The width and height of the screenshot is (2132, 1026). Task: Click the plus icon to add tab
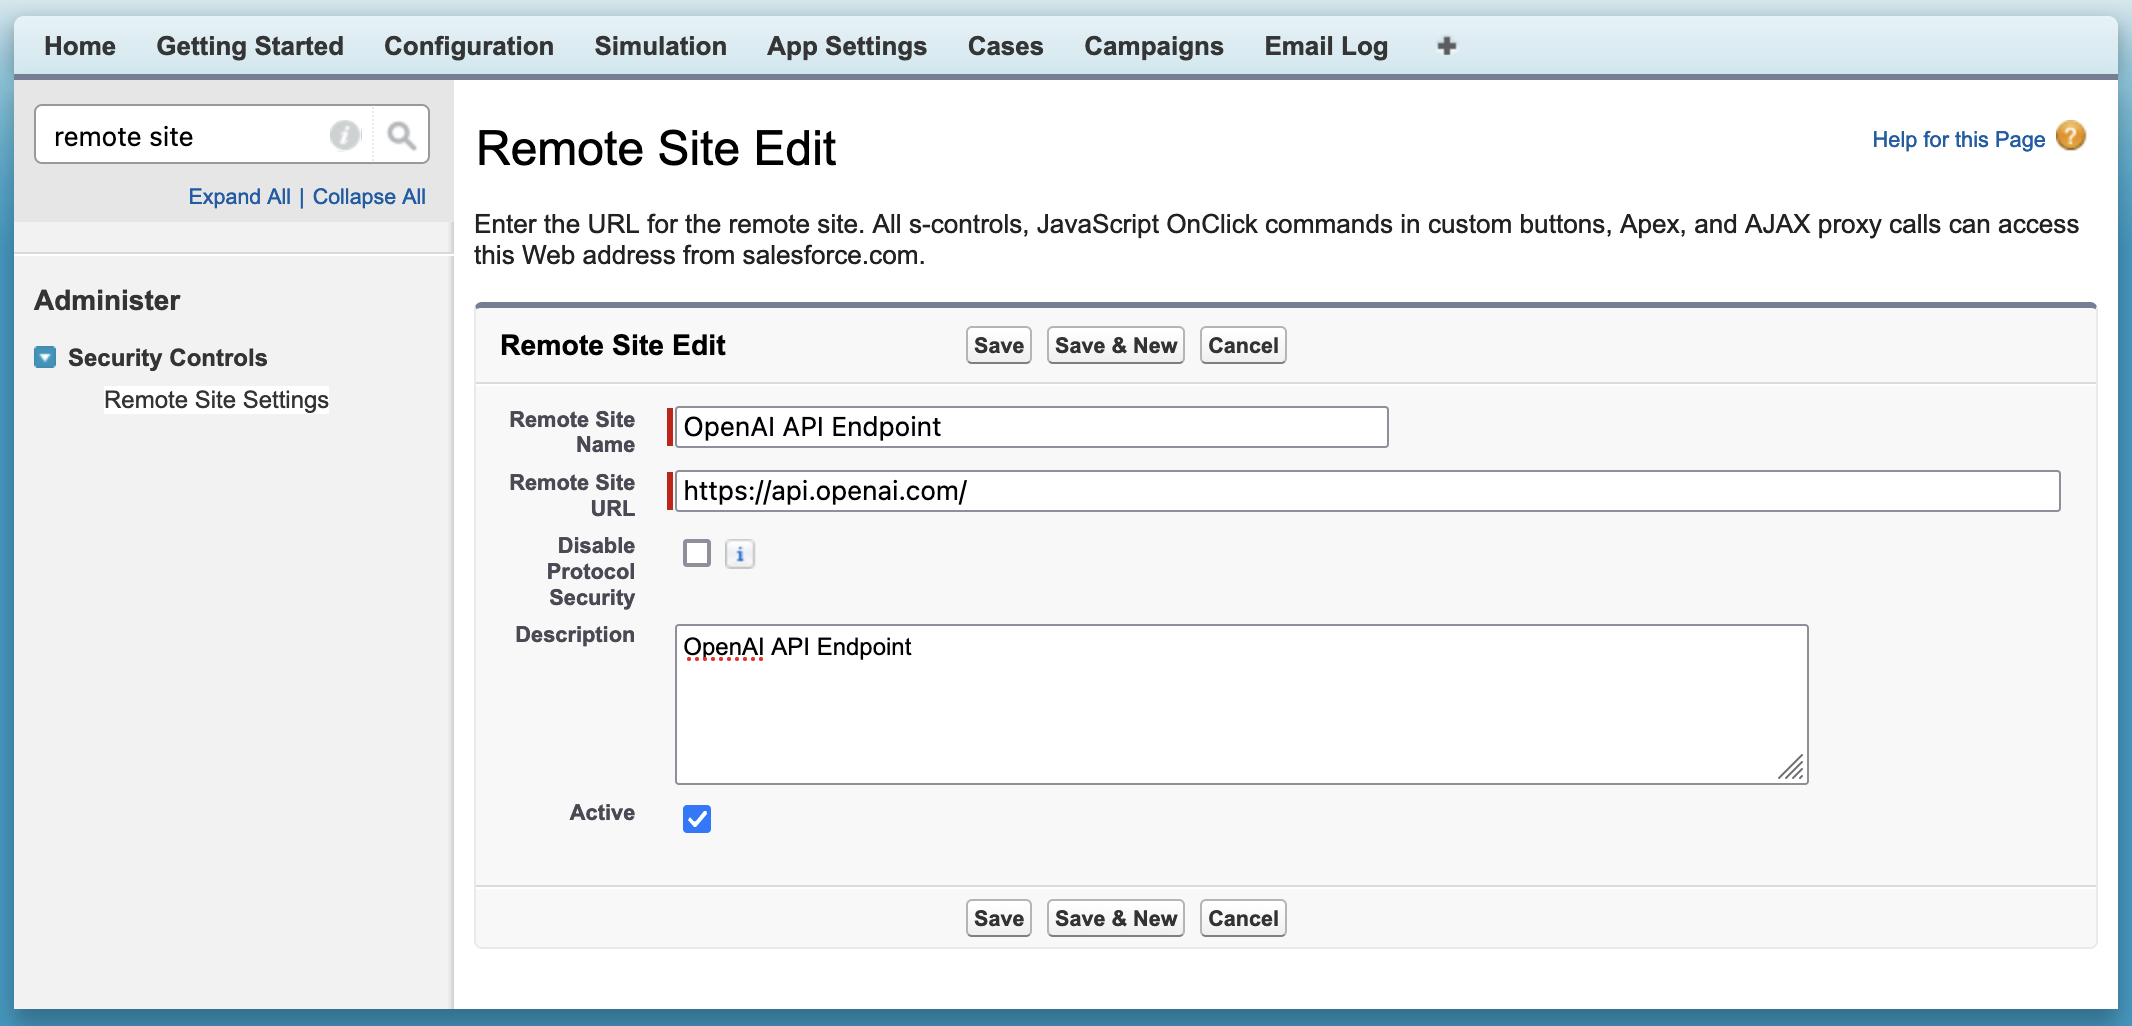[1446, 46]
